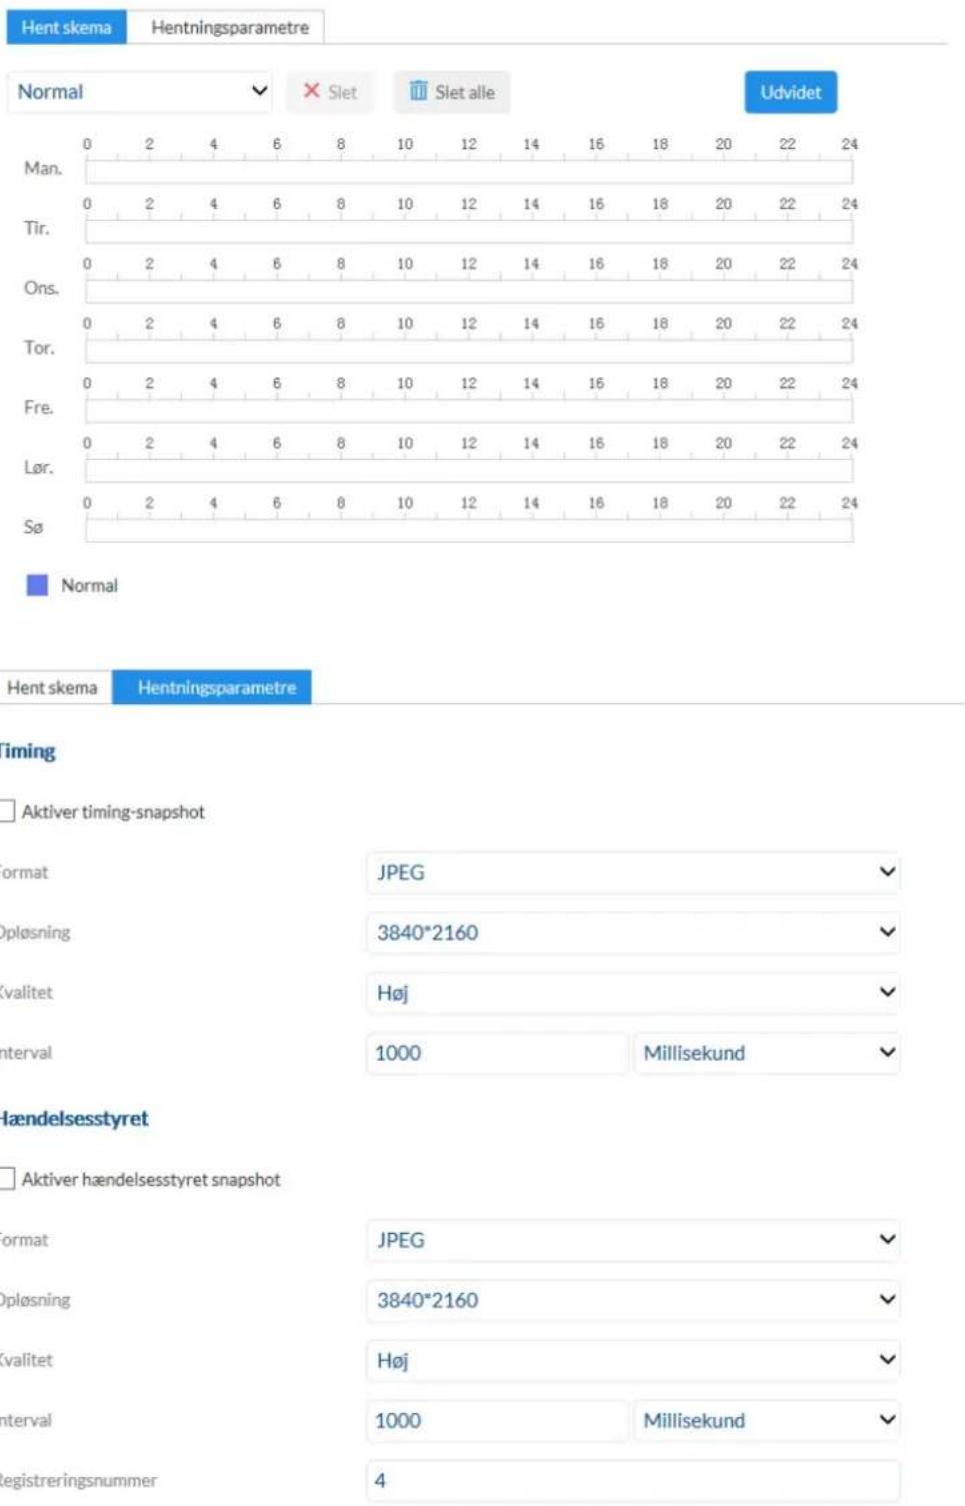965x1506 pixels.
Task: Open Hændelsesstyret Millisekund unit dropdown
Action: 767,1420
